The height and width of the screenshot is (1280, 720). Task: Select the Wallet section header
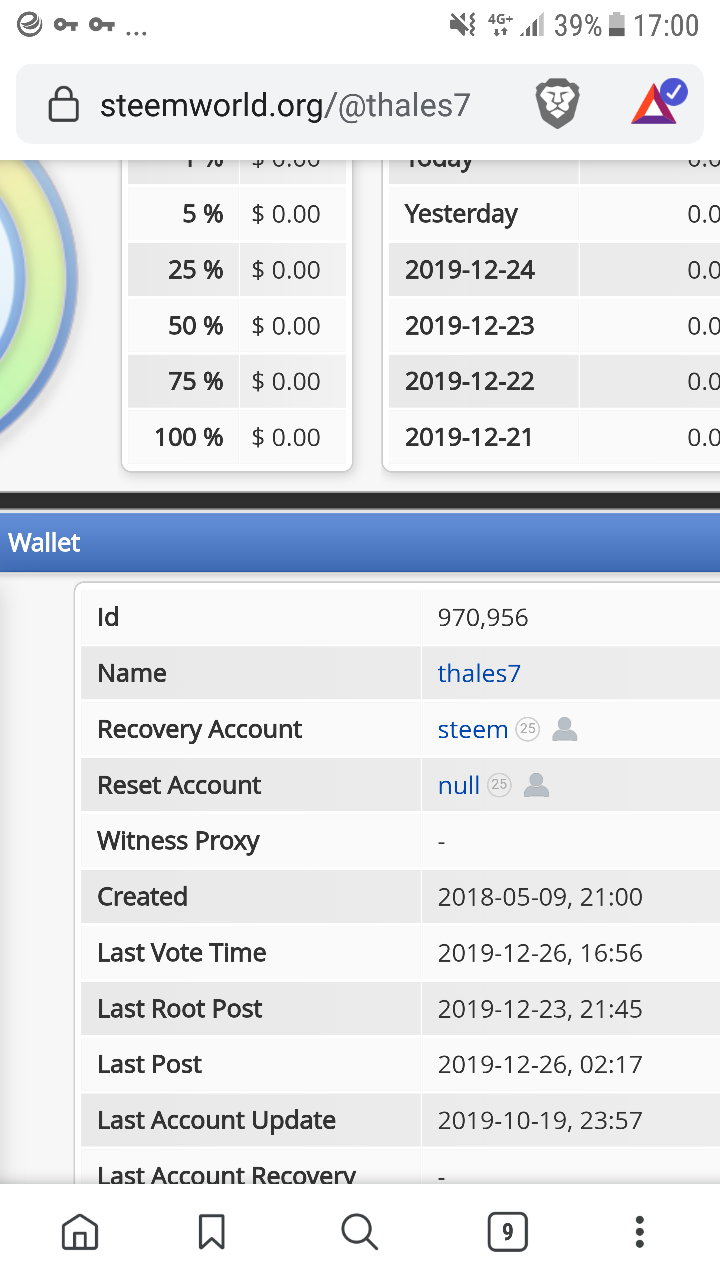pos(45,543)
